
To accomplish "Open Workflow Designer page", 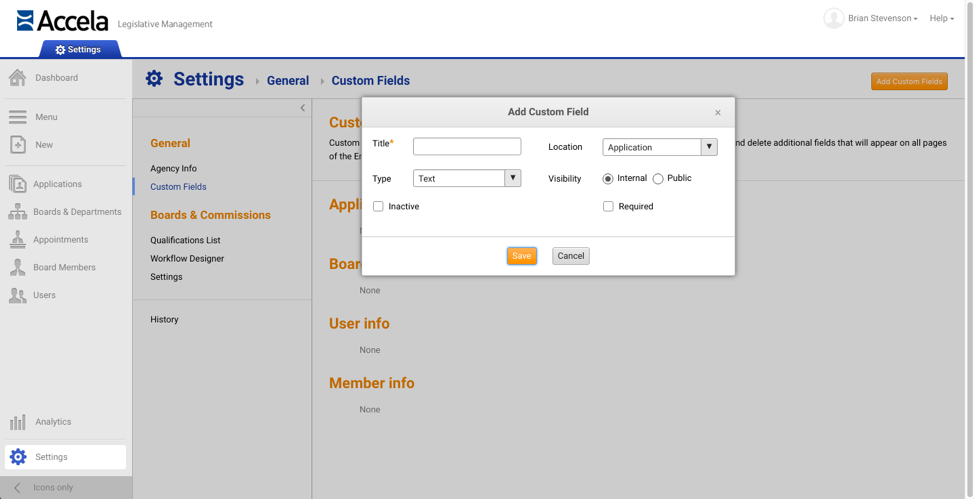I will click(x=187, y=259).
